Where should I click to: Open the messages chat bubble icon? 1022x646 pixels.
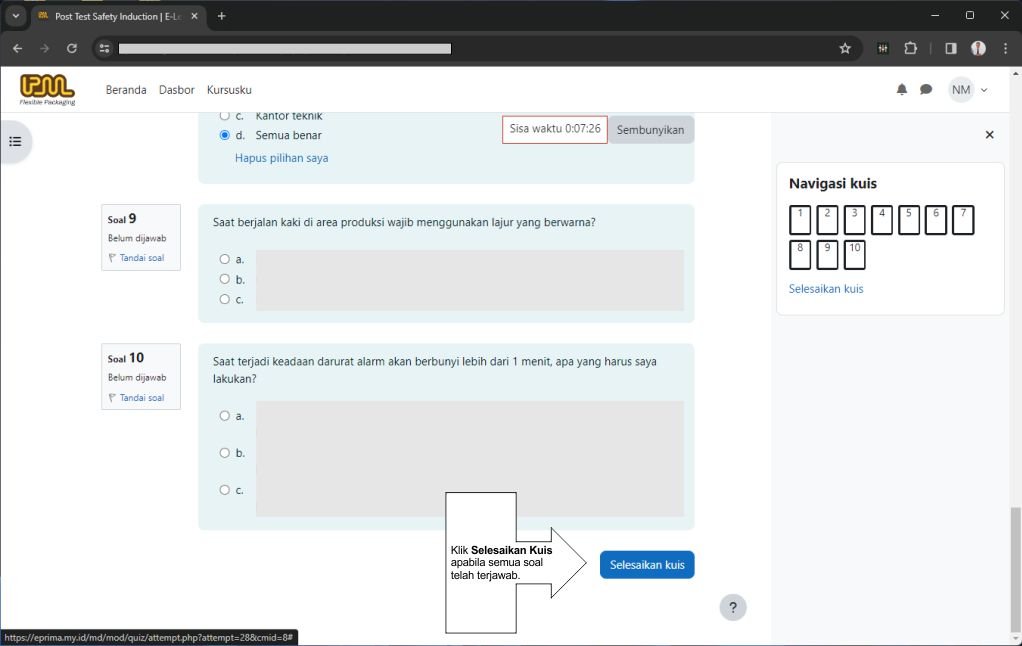[x=926, y=90]
